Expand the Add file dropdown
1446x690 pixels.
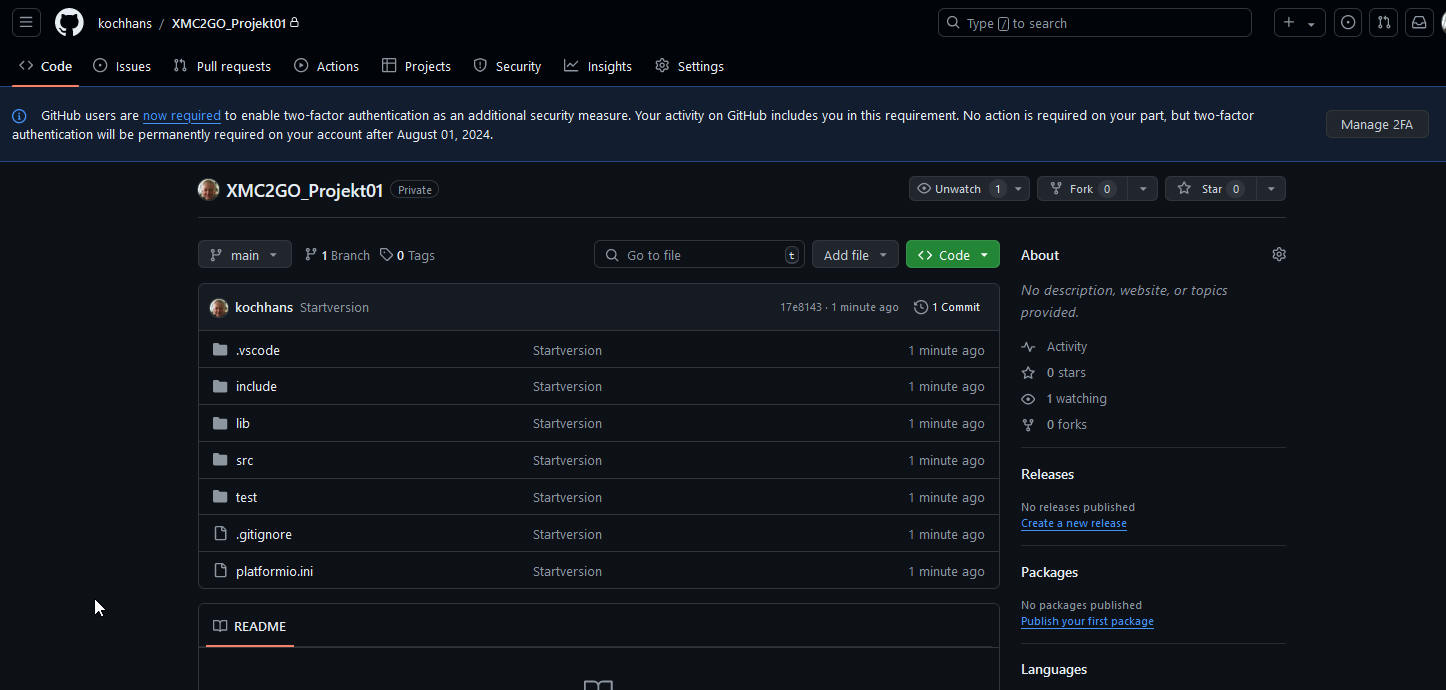(x=855, y=255)
